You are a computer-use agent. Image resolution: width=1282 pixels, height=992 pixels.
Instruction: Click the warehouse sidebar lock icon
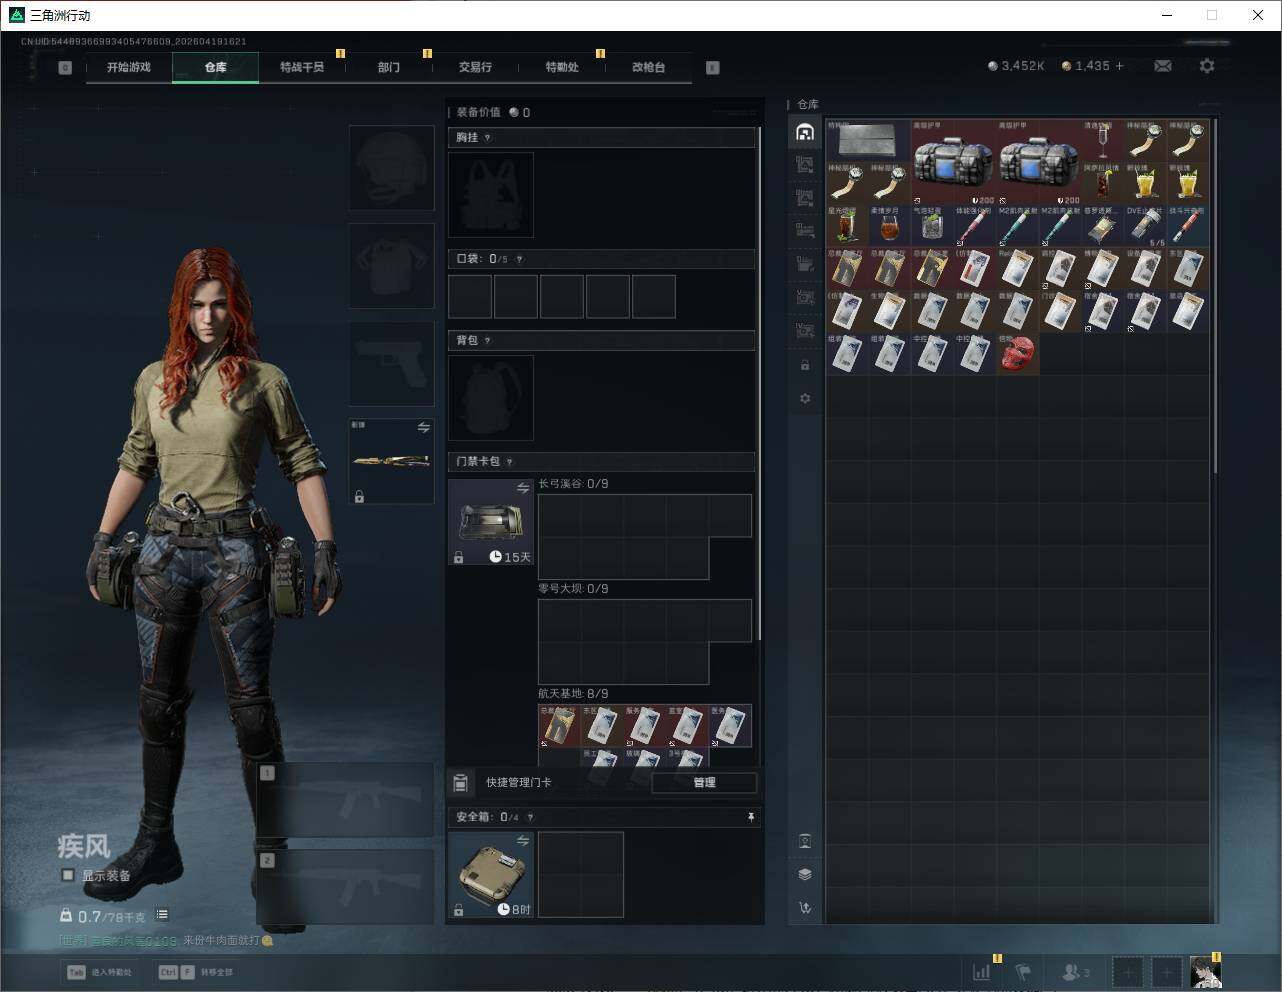805,365
